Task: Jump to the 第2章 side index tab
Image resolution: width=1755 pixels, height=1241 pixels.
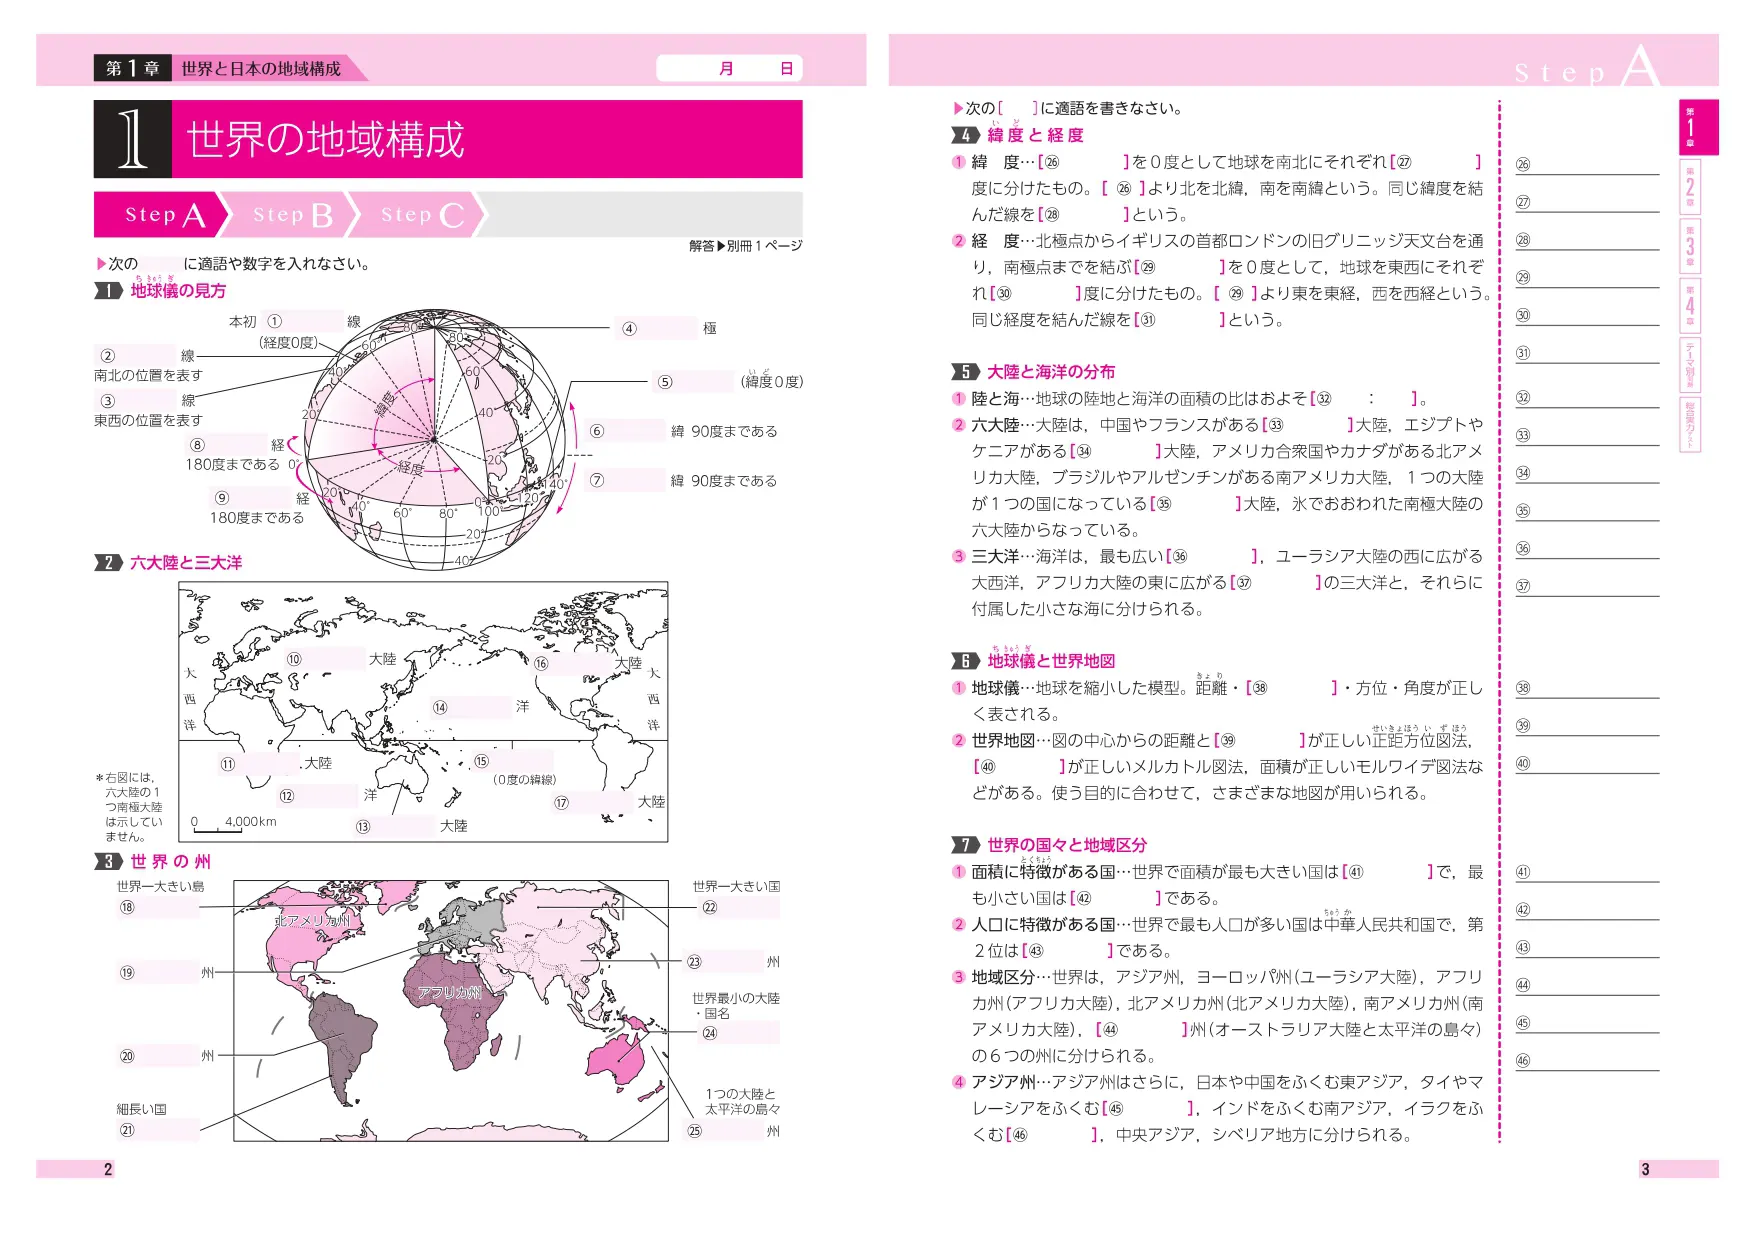Action: click(1690, 187)
